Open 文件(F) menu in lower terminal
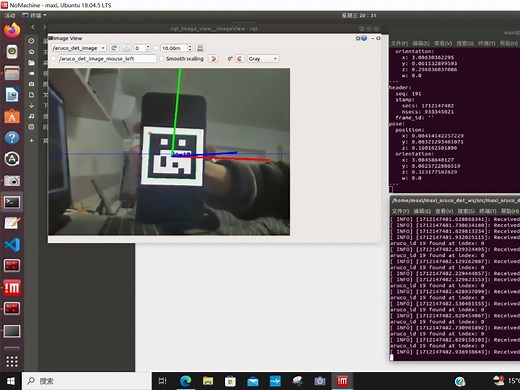The width and height of the screenshot is (520, 390). click(x=400, y=211)
